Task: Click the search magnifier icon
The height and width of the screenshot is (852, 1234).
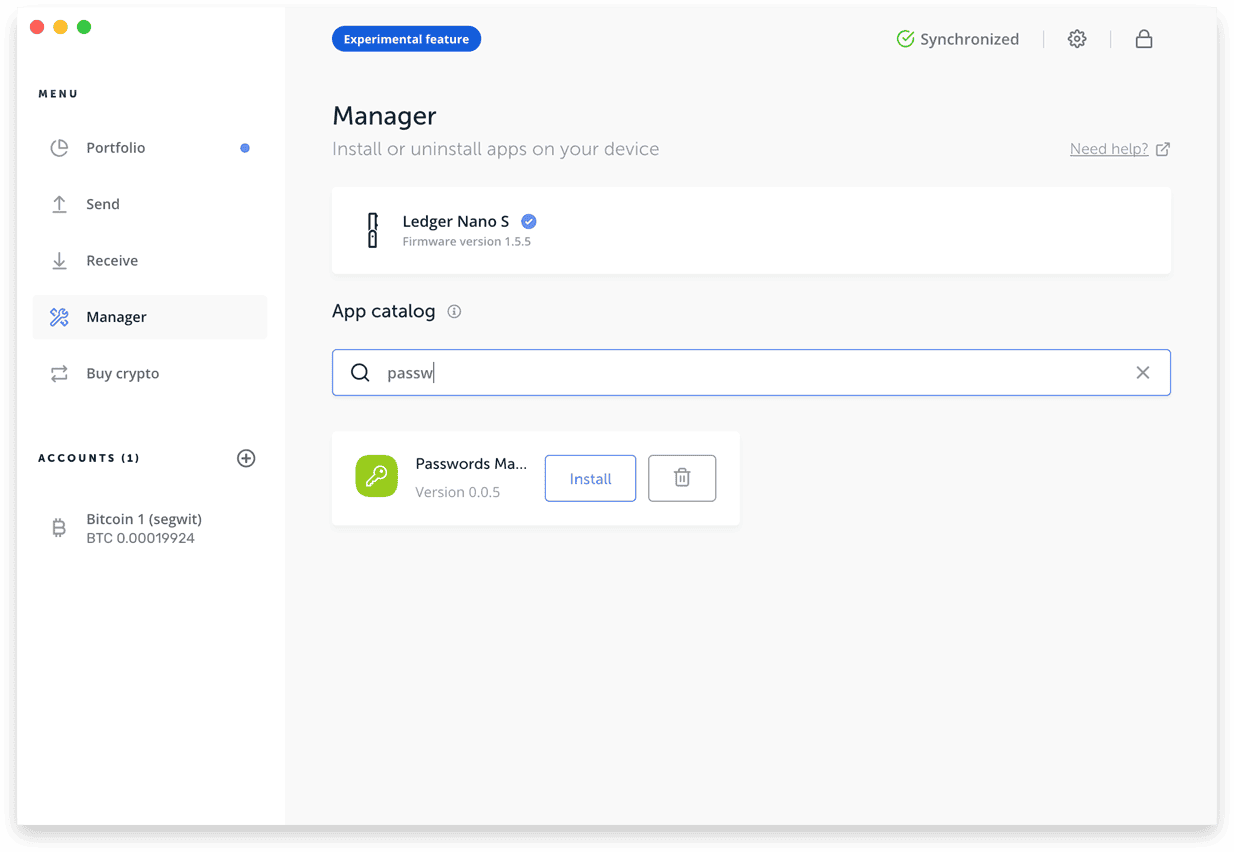Action: coord(360,373)
